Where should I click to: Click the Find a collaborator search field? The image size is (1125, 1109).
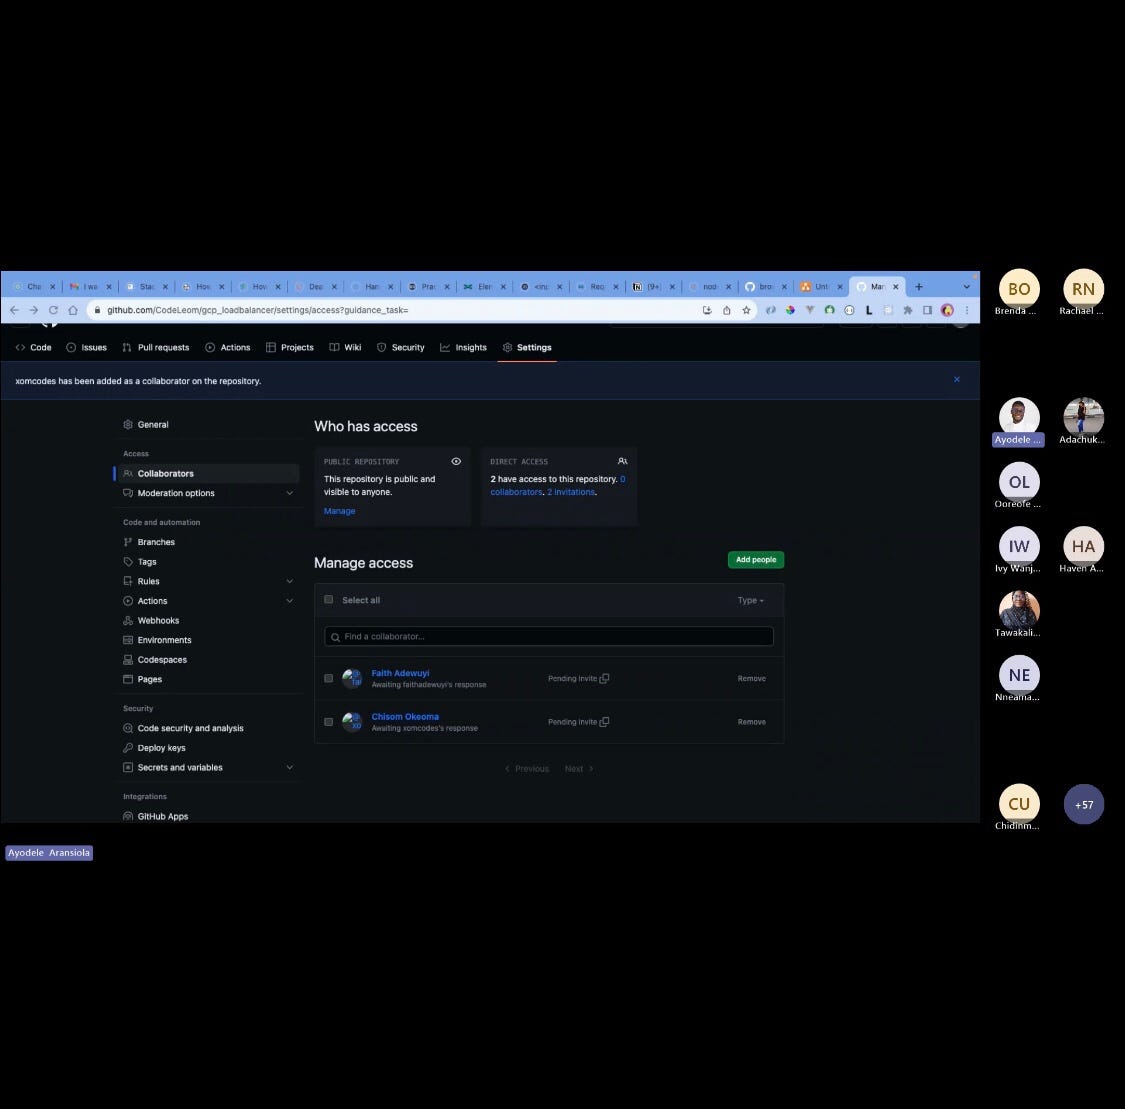click(x=547, y=636)
